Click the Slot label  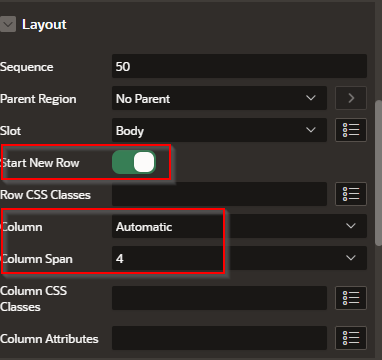[11, 131]
